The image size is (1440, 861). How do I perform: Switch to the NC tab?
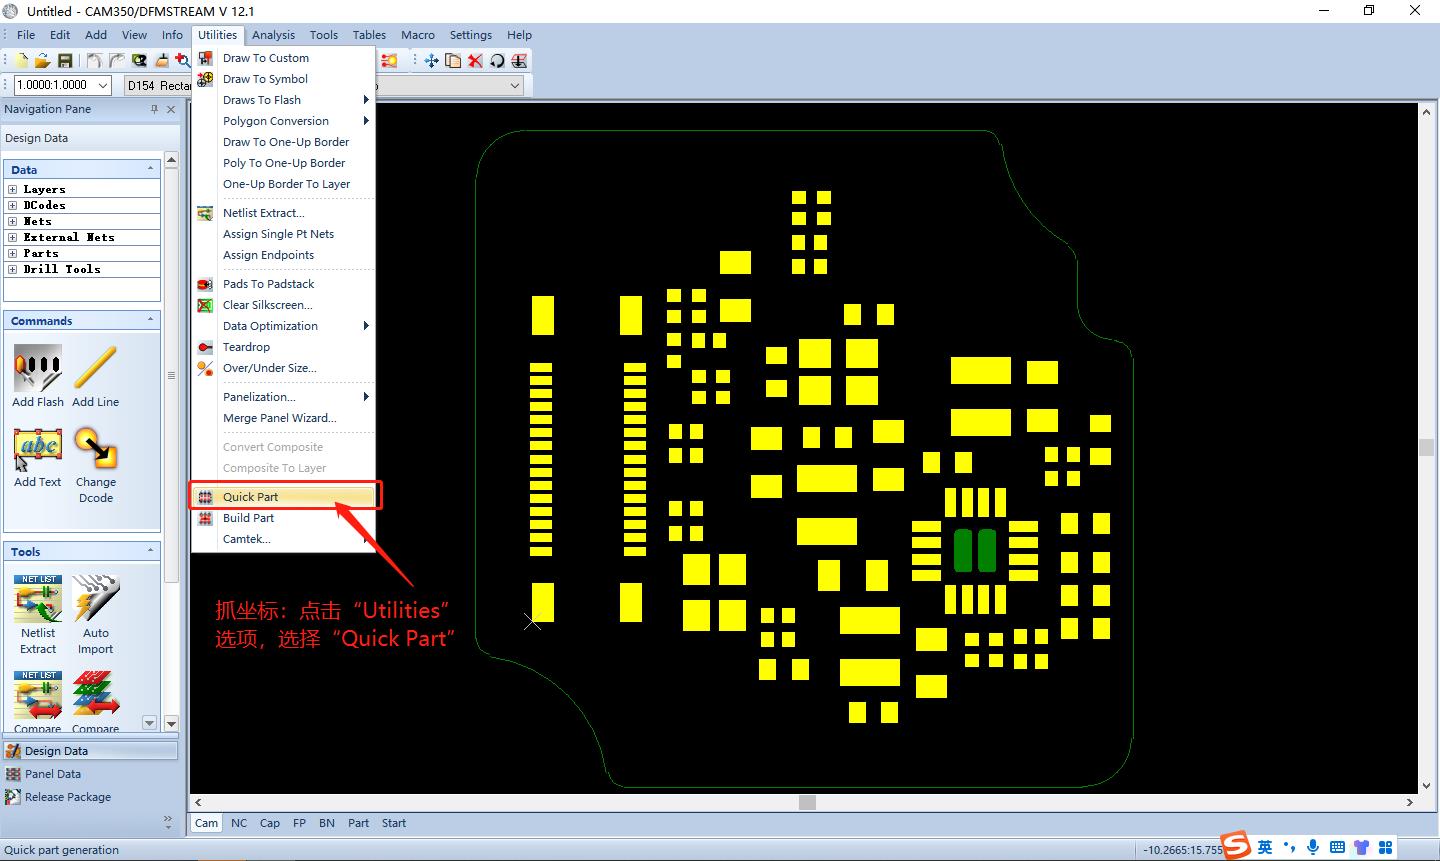point(239,823)
